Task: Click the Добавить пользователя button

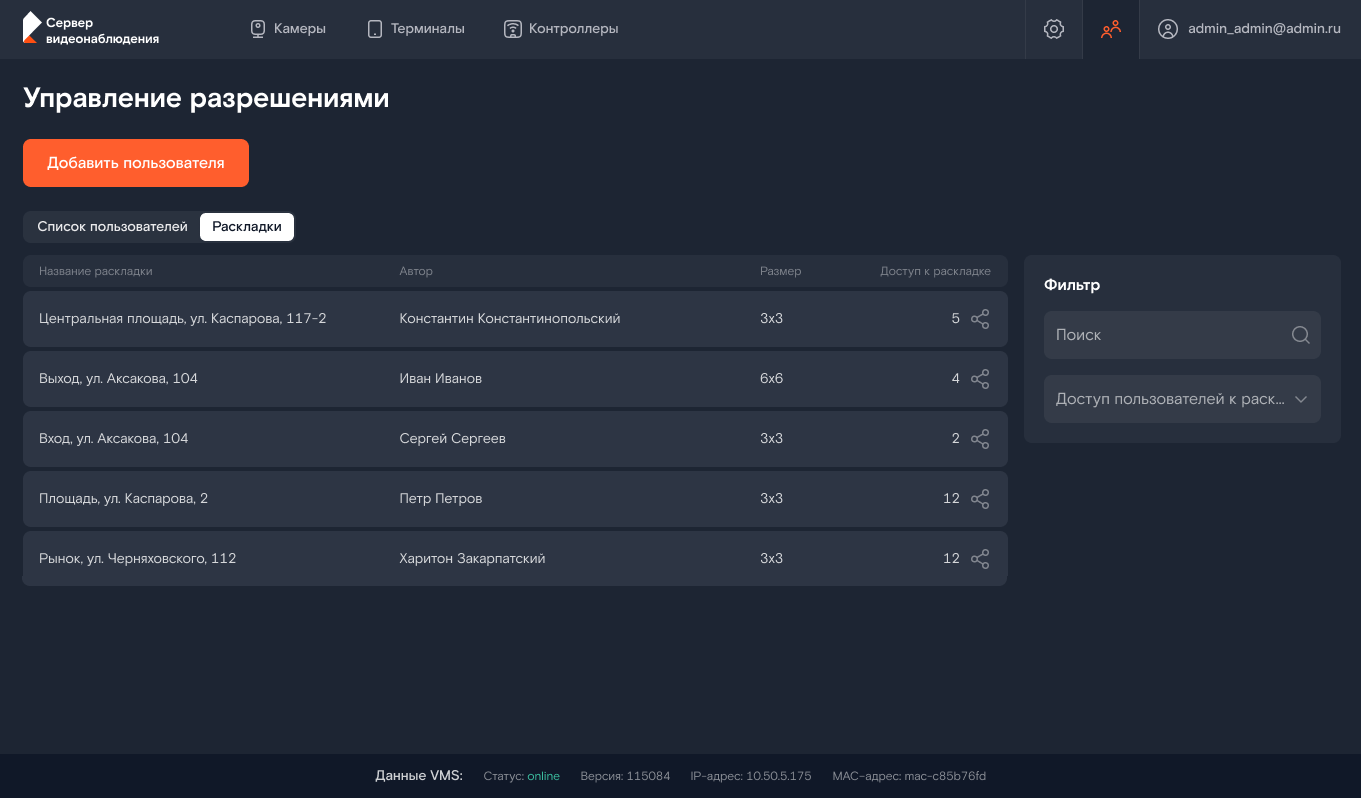Action: (x=136, y=163)
